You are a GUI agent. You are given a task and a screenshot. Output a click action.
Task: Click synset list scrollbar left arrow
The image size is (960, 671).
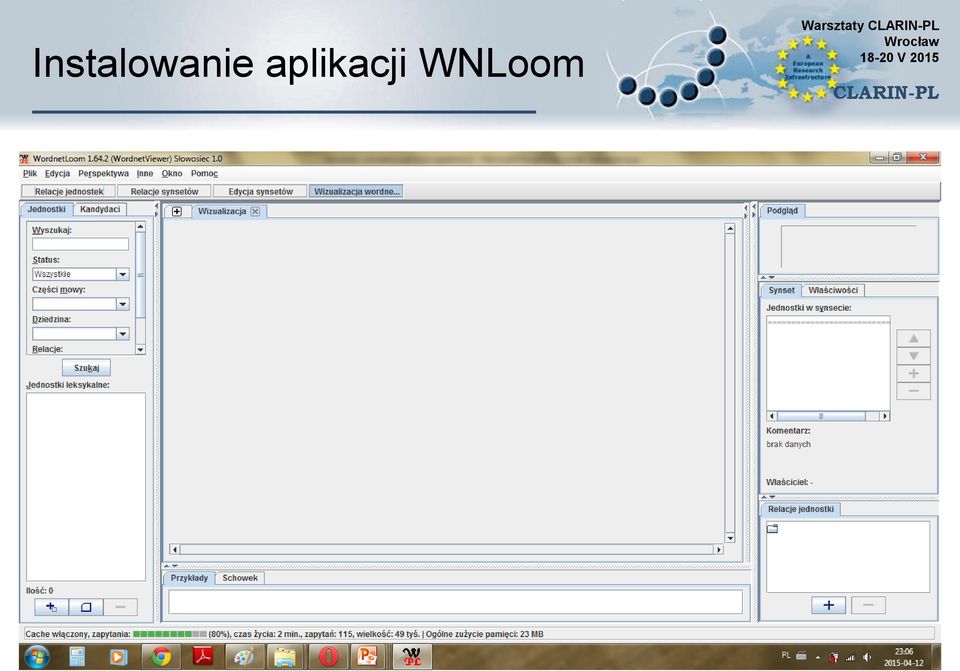click(x=772, y=416)
